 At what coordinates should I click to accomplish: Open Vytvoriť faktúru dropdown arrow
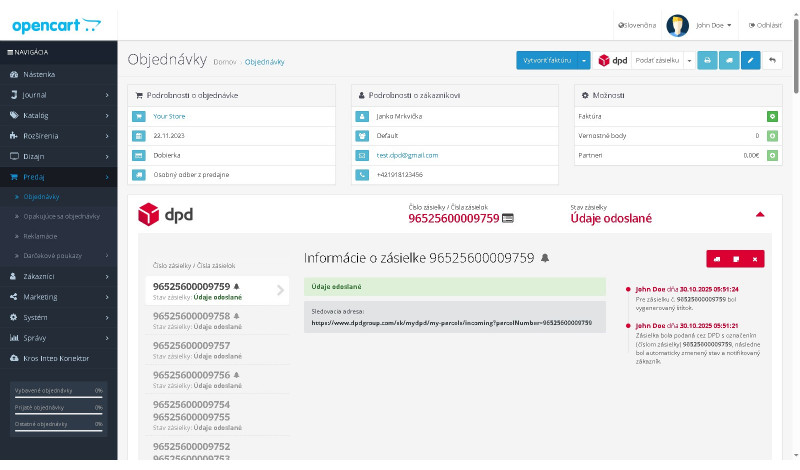click(x=584, y=60)
